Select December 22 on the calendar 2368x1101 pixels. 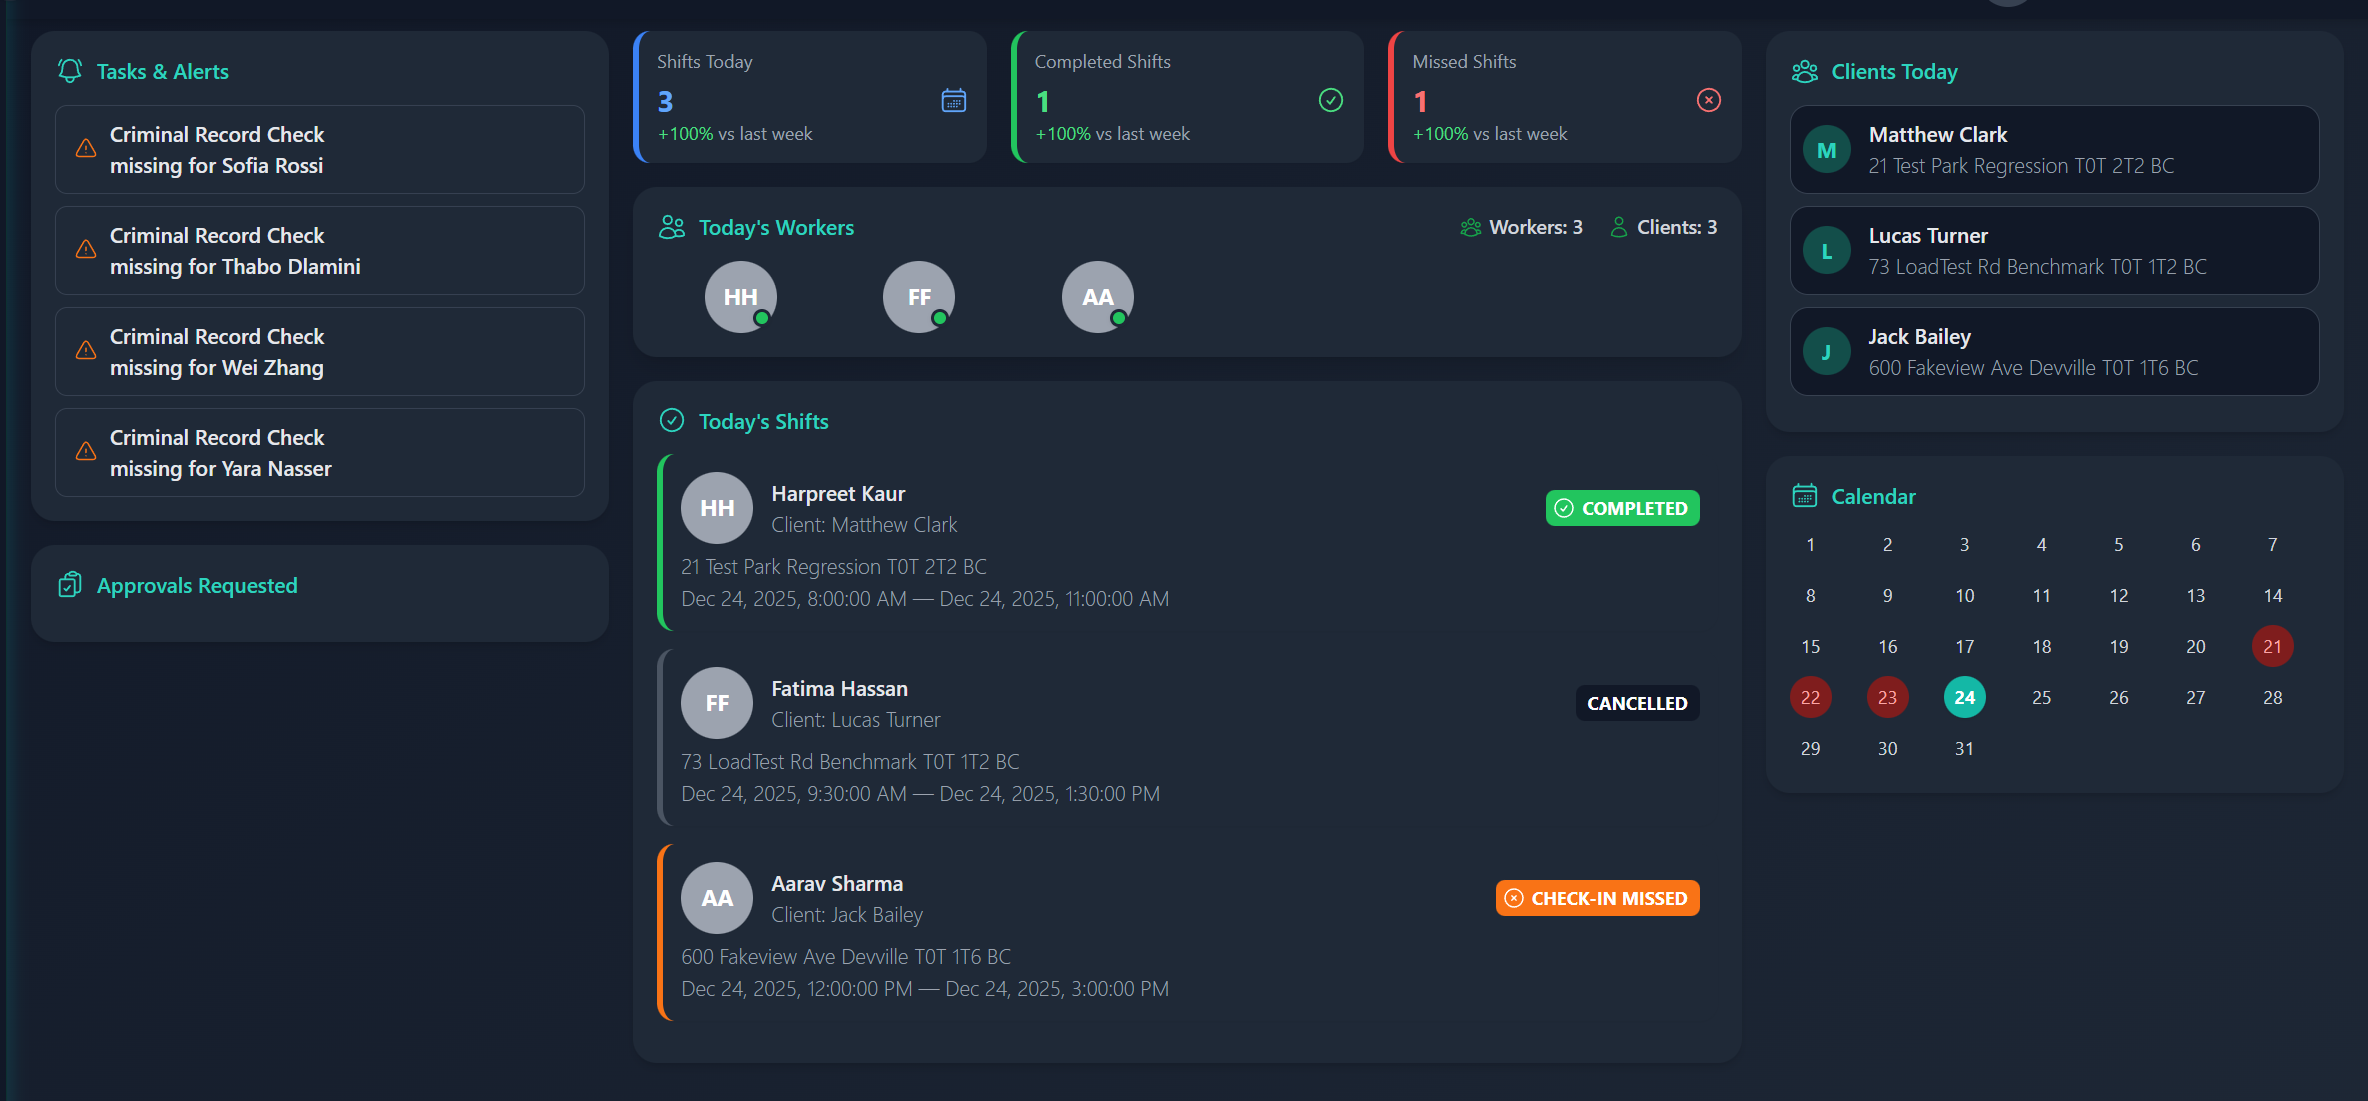click(x=1810, y=697)
